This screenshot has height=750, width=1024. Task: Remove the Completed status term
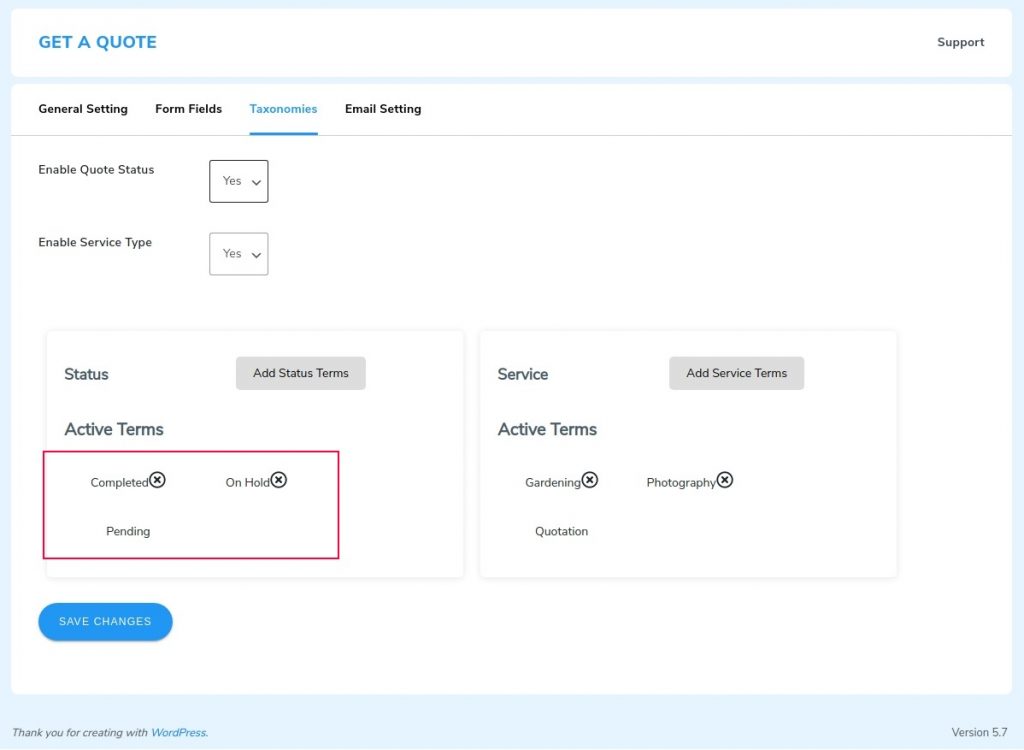tap(158, 480)
